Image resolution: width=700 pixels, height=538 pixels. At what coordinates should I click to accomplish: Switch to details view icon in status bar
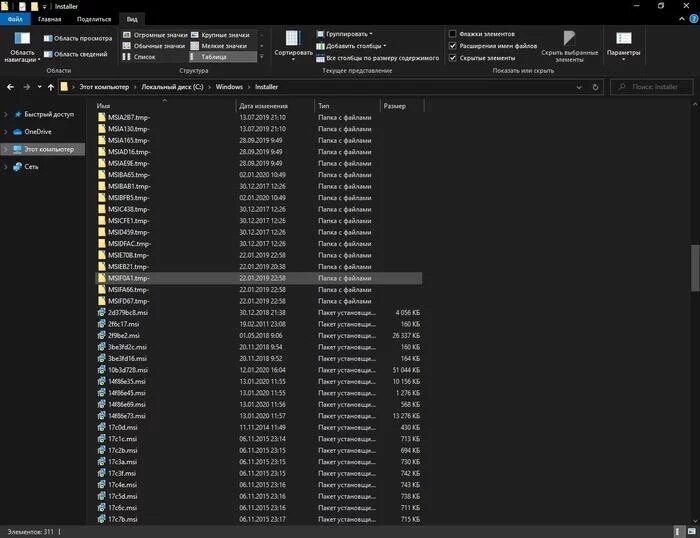coord(678,532)
